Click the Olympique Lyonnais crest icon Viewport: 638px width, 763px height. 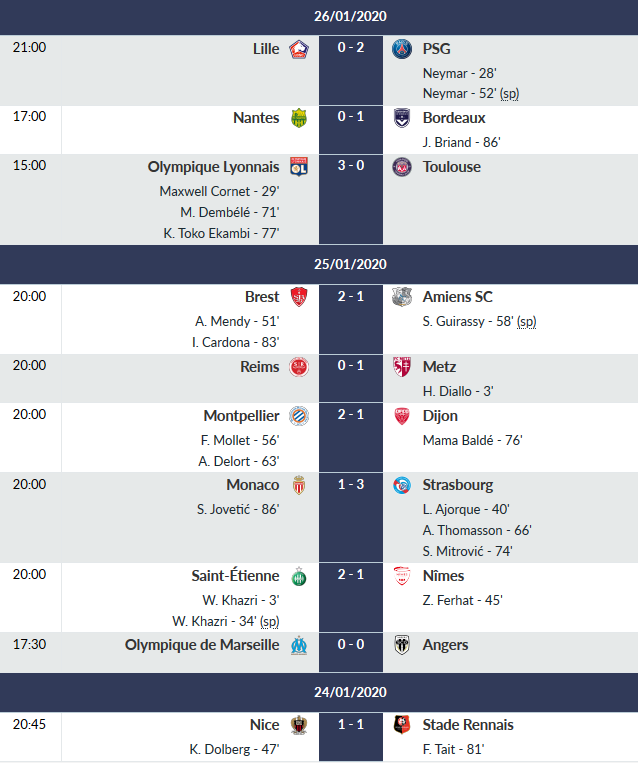click(x=298, y=167)
